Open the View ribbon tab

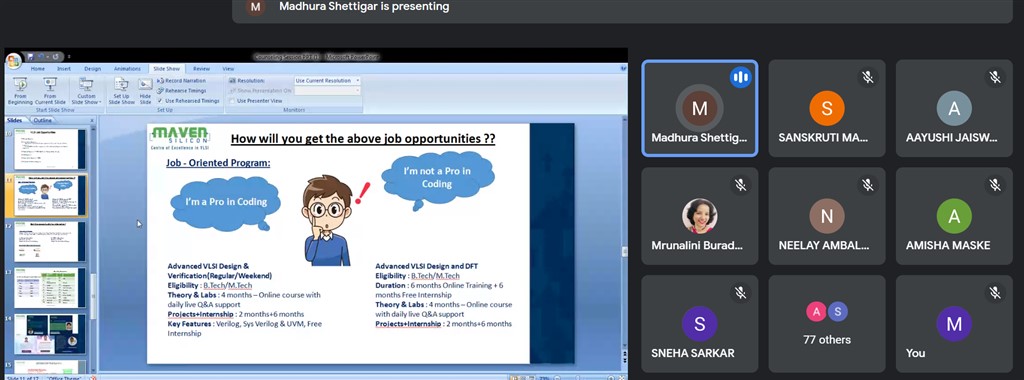228,69
